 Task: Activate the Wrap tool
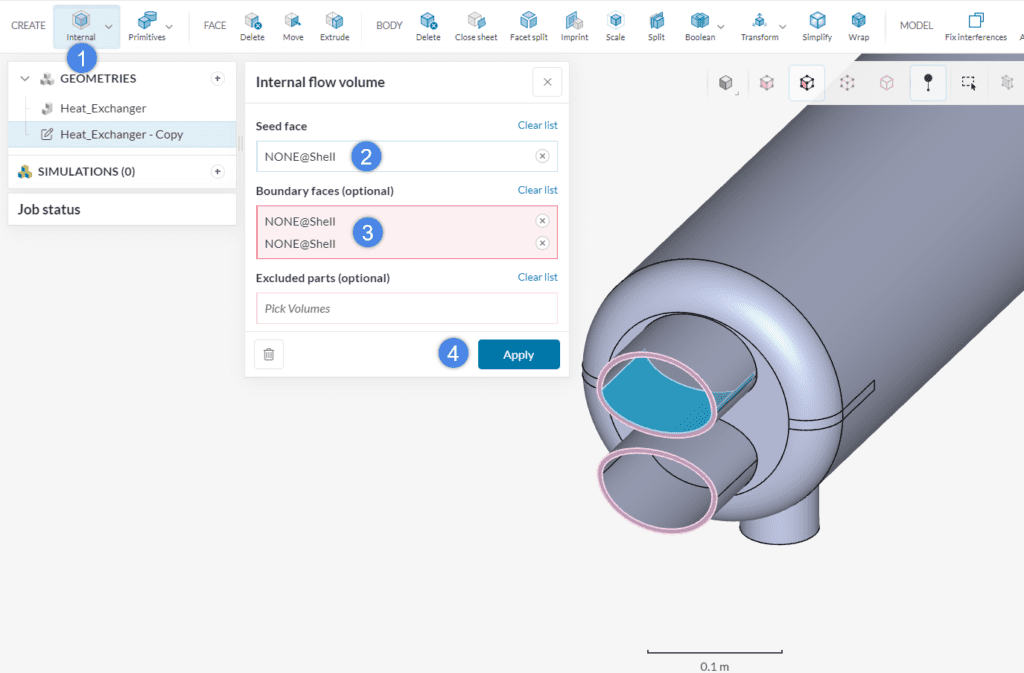click(x=858, y=25)
